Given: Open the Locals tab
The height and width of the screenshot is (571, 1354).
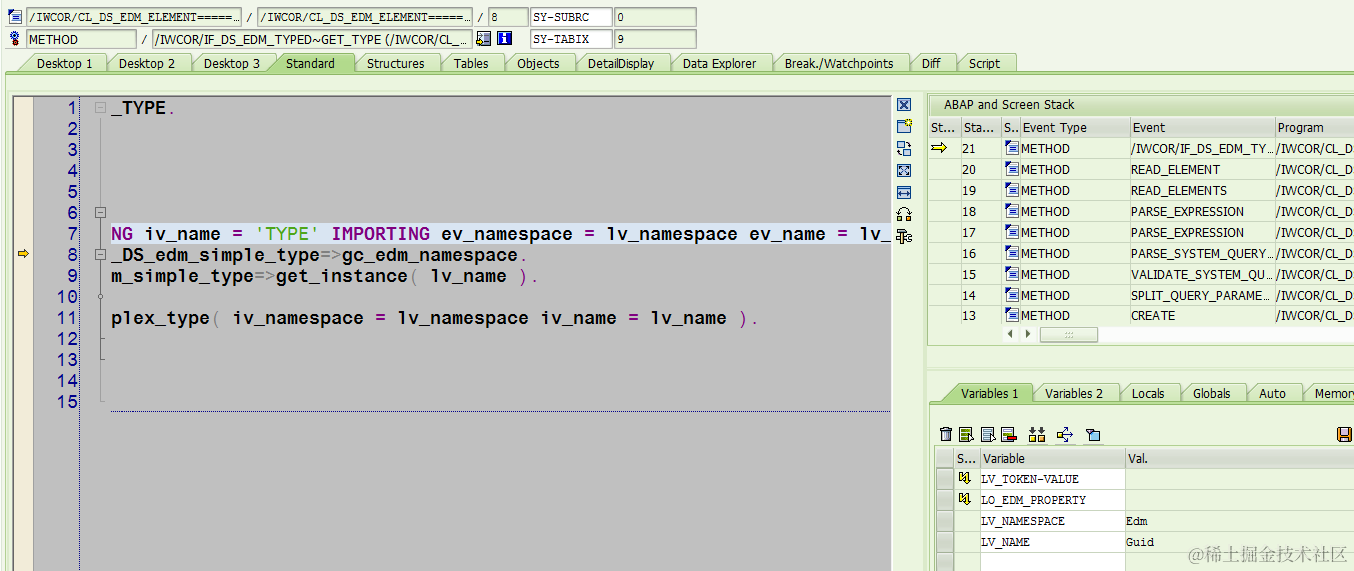Looking at the screenshot, I should 1148,393.
